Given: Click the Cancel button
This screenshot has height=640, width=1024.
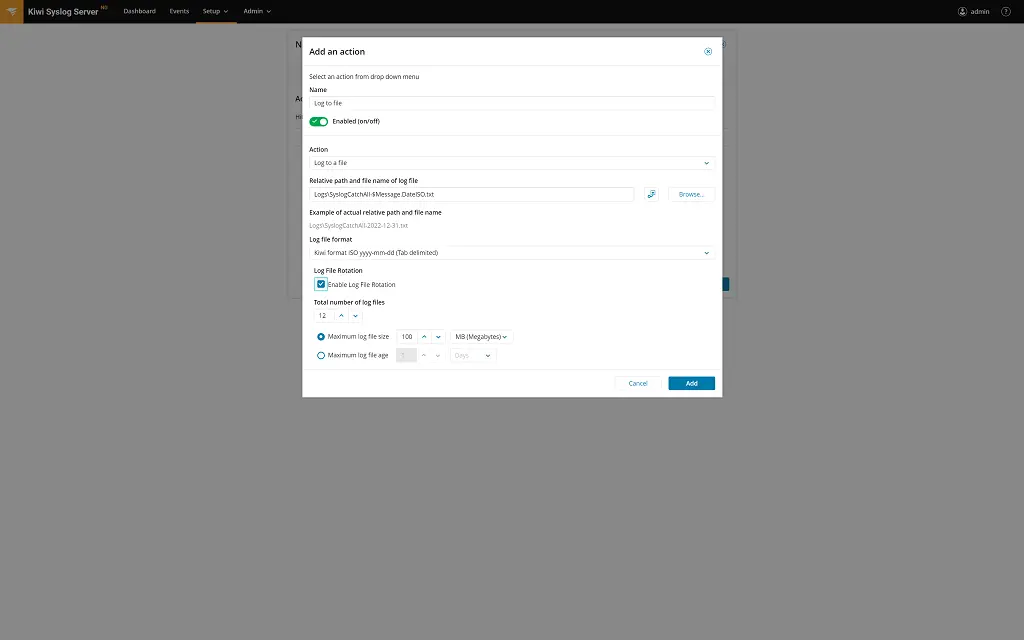Looking at the screenshot, I should 638,383.
